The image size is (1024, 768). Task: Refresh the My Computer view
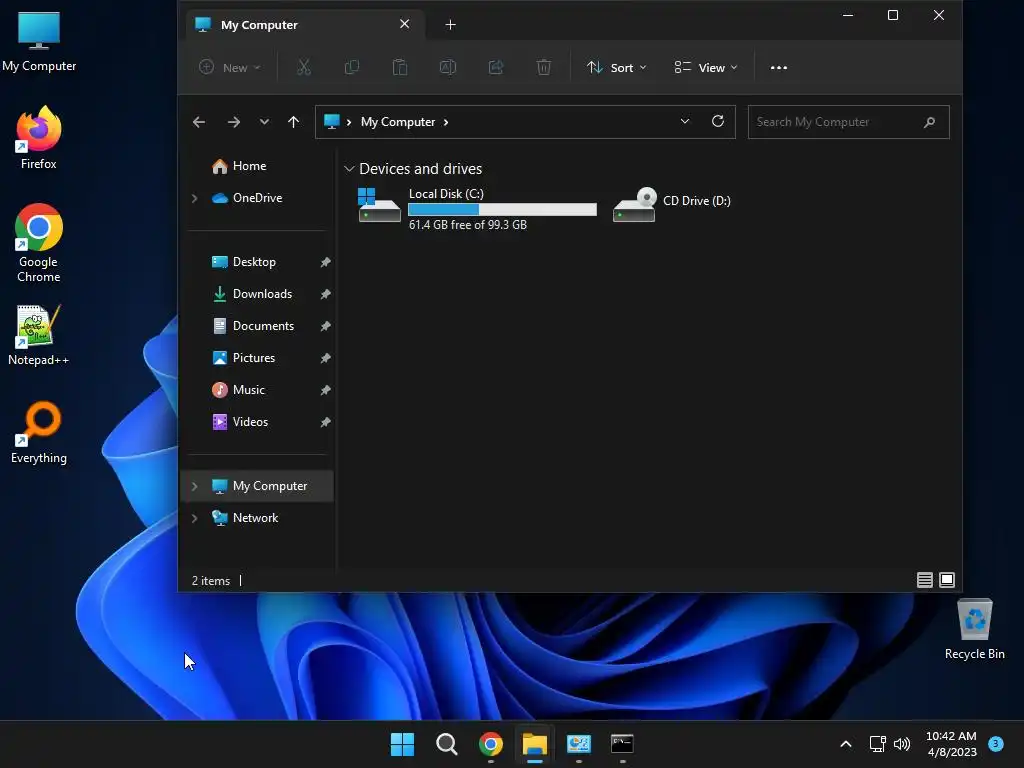(718, 121)
